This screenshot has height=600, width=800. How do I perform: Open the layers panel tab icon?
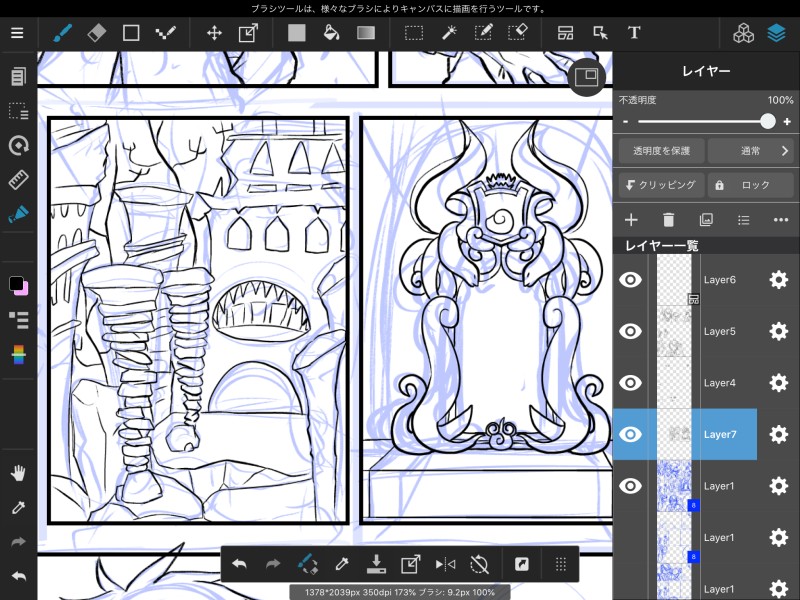(x=777, y=32)
